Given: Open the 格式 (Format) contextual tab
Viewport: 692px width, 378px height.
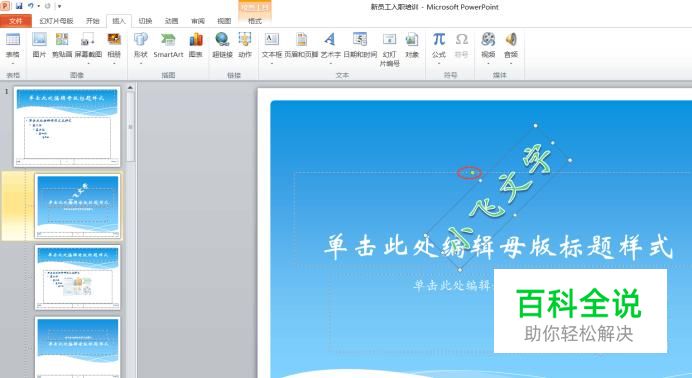Looking at the screenshot, I should (255, 21).
